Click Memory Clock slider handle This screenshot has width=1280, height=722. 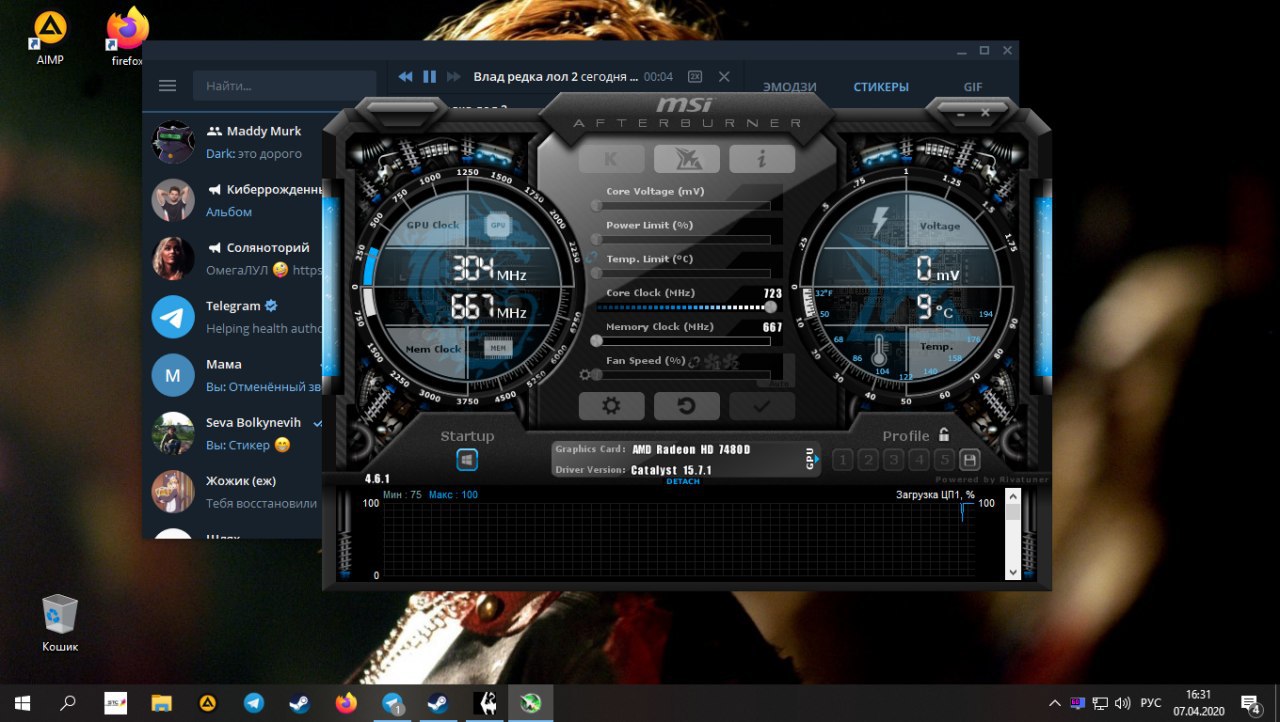pos(596,341)
